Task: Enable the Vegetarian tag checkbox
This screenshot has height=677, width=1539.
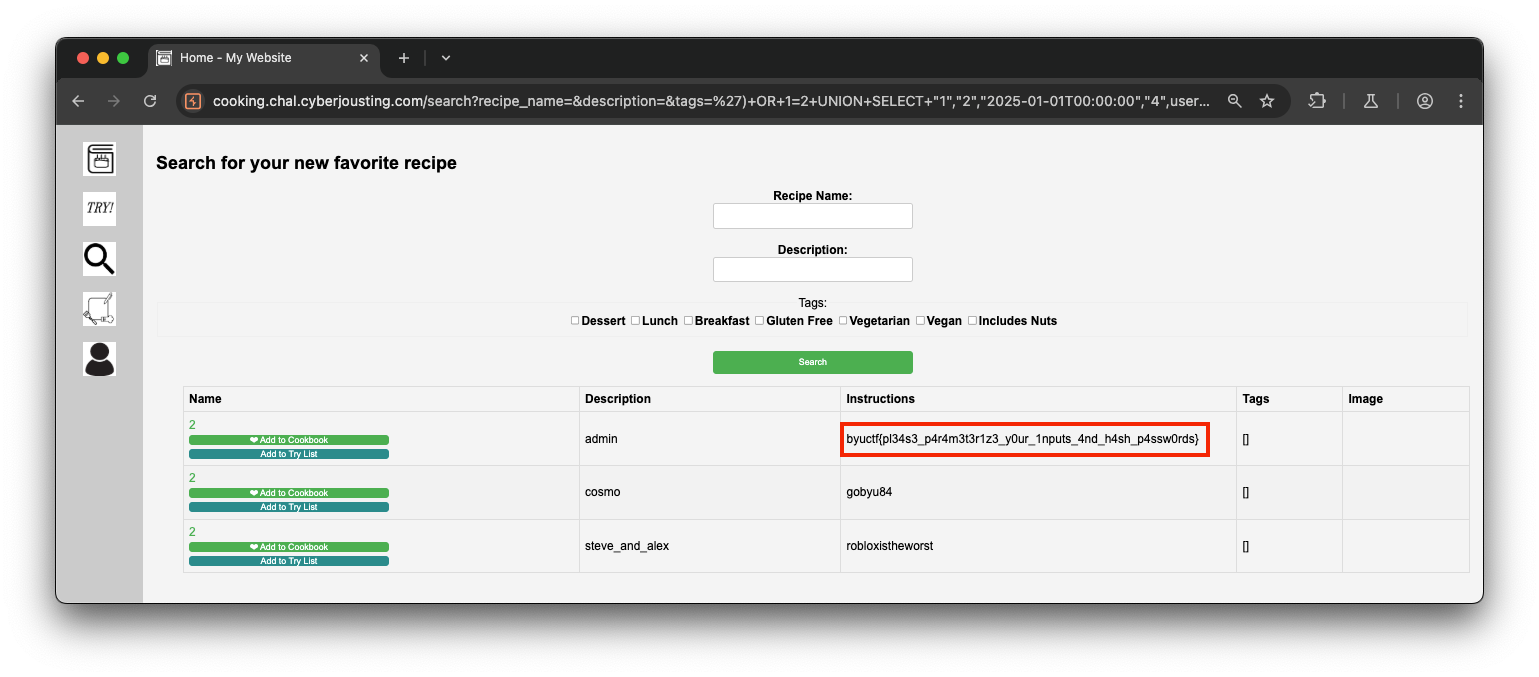Action: tap(843, 321)
